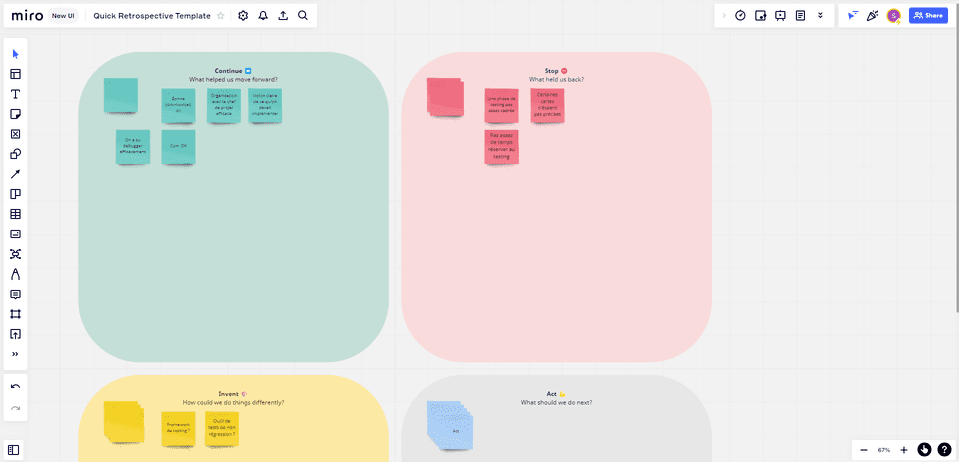This screenshot has width=959, height=462.
Task: Open the Shapes tool
Action: click(16, 154)
